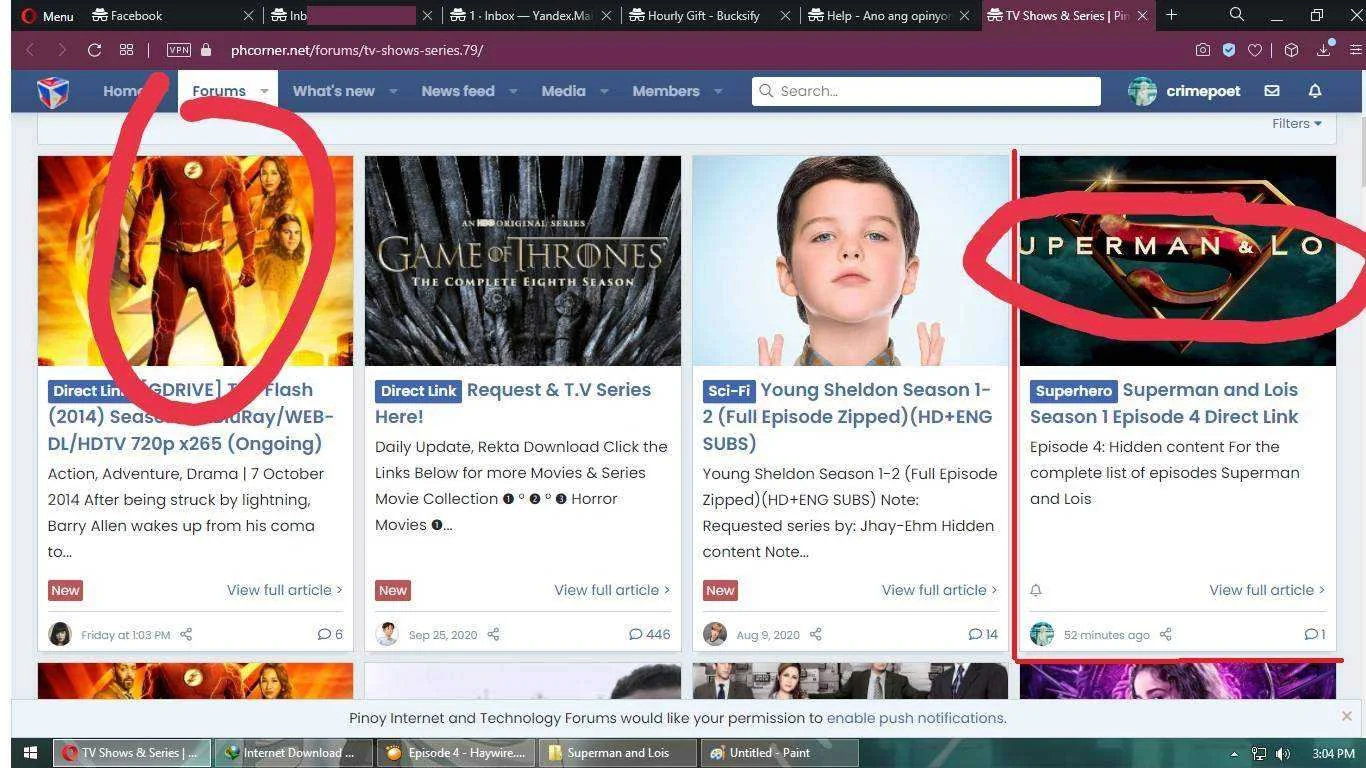This screenshot has height=768, width=1366.
Task: Open the speed dial grid icon
Action: [x=126, y=50]
